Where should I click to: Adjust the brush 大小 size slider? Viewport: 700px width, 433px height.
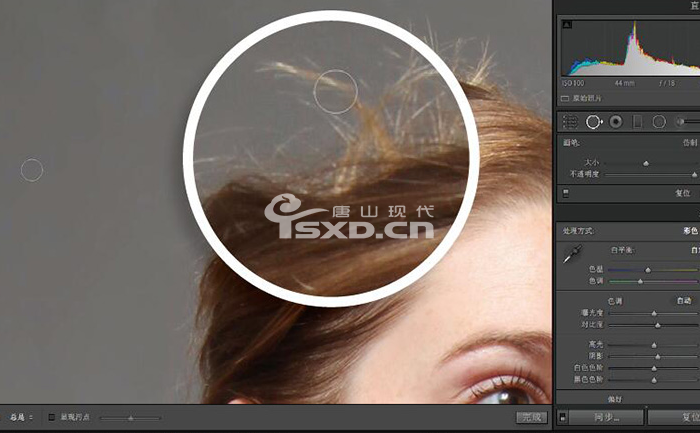coord(652,163)
